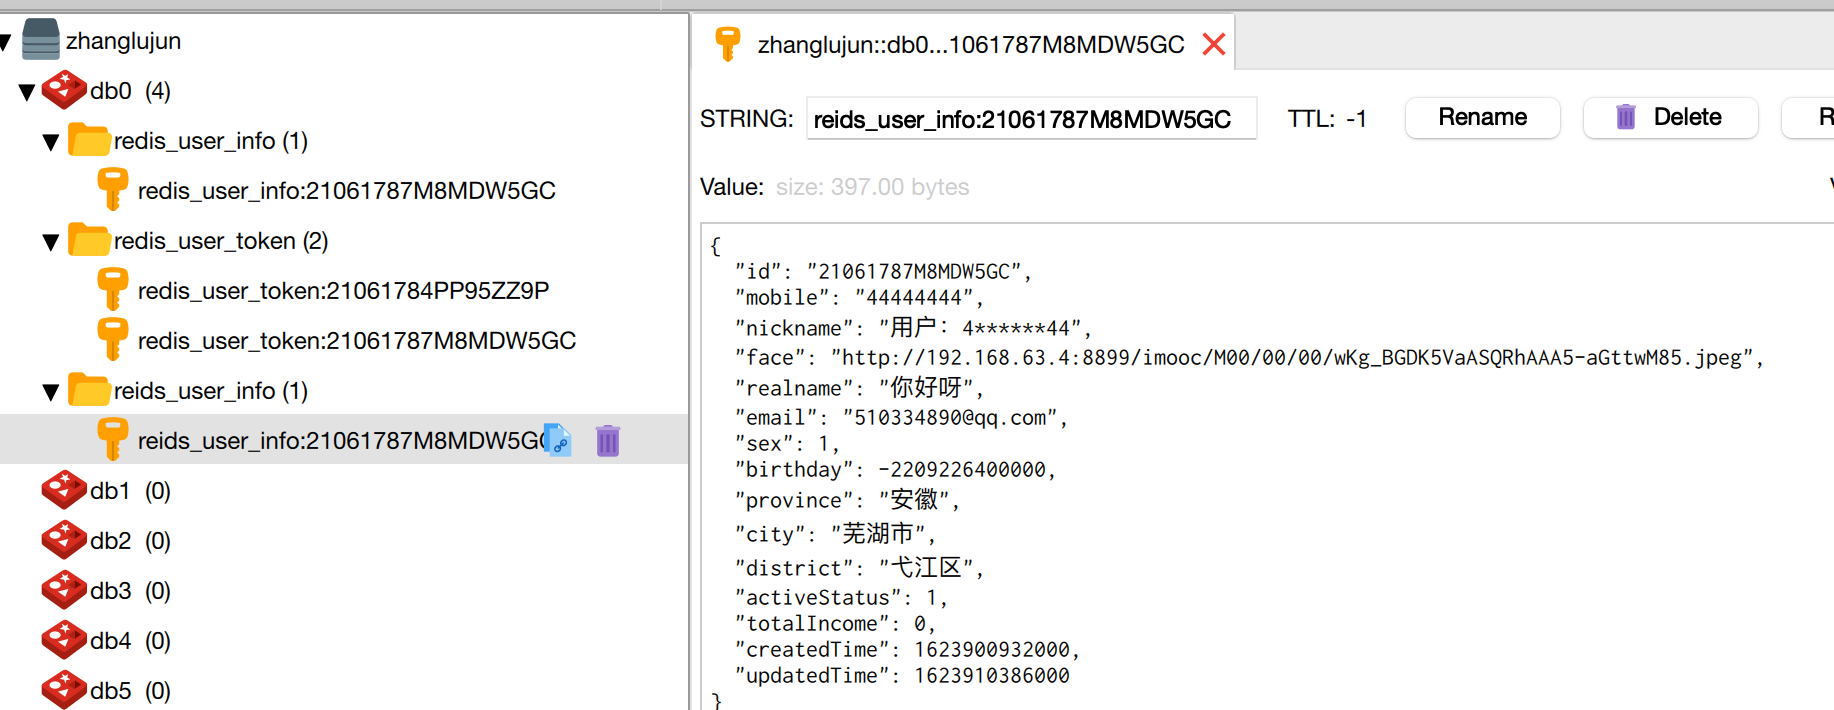Click the db5 database icon

[x=64, y=690]
